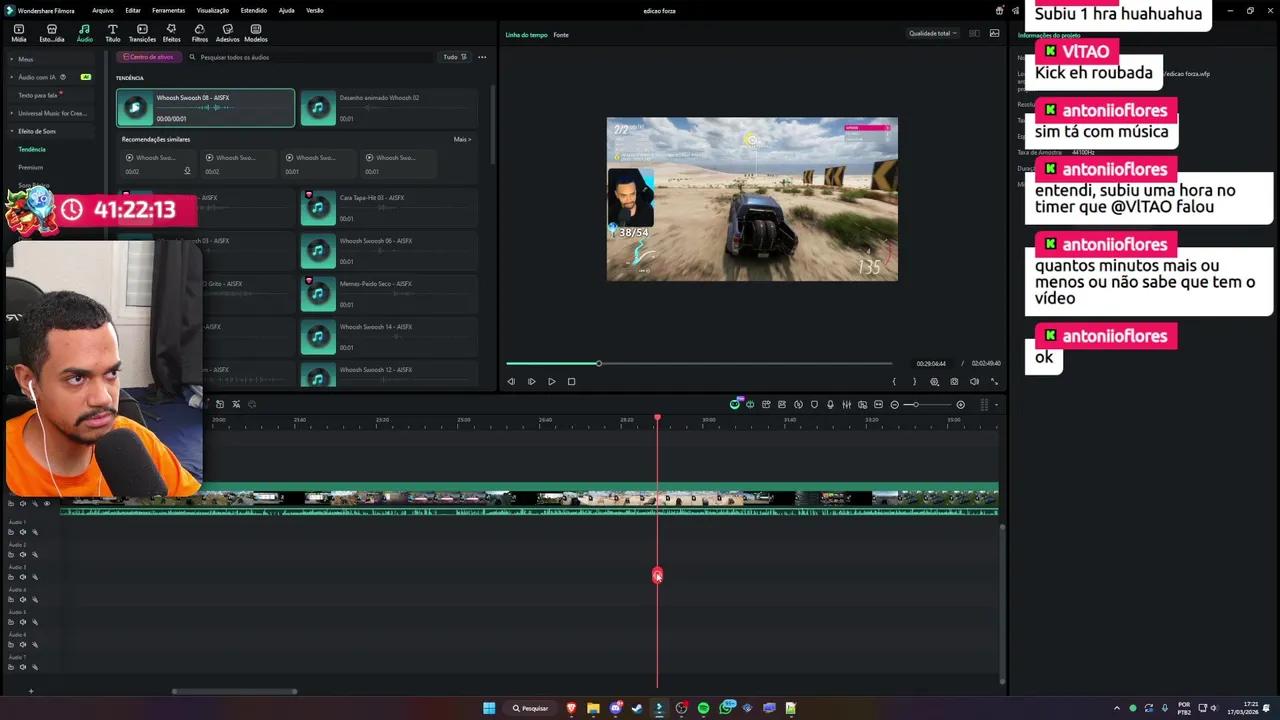Click the Centro de ativos button
This screenshot has height=720, width=1280.
click(x=148, y=57)
